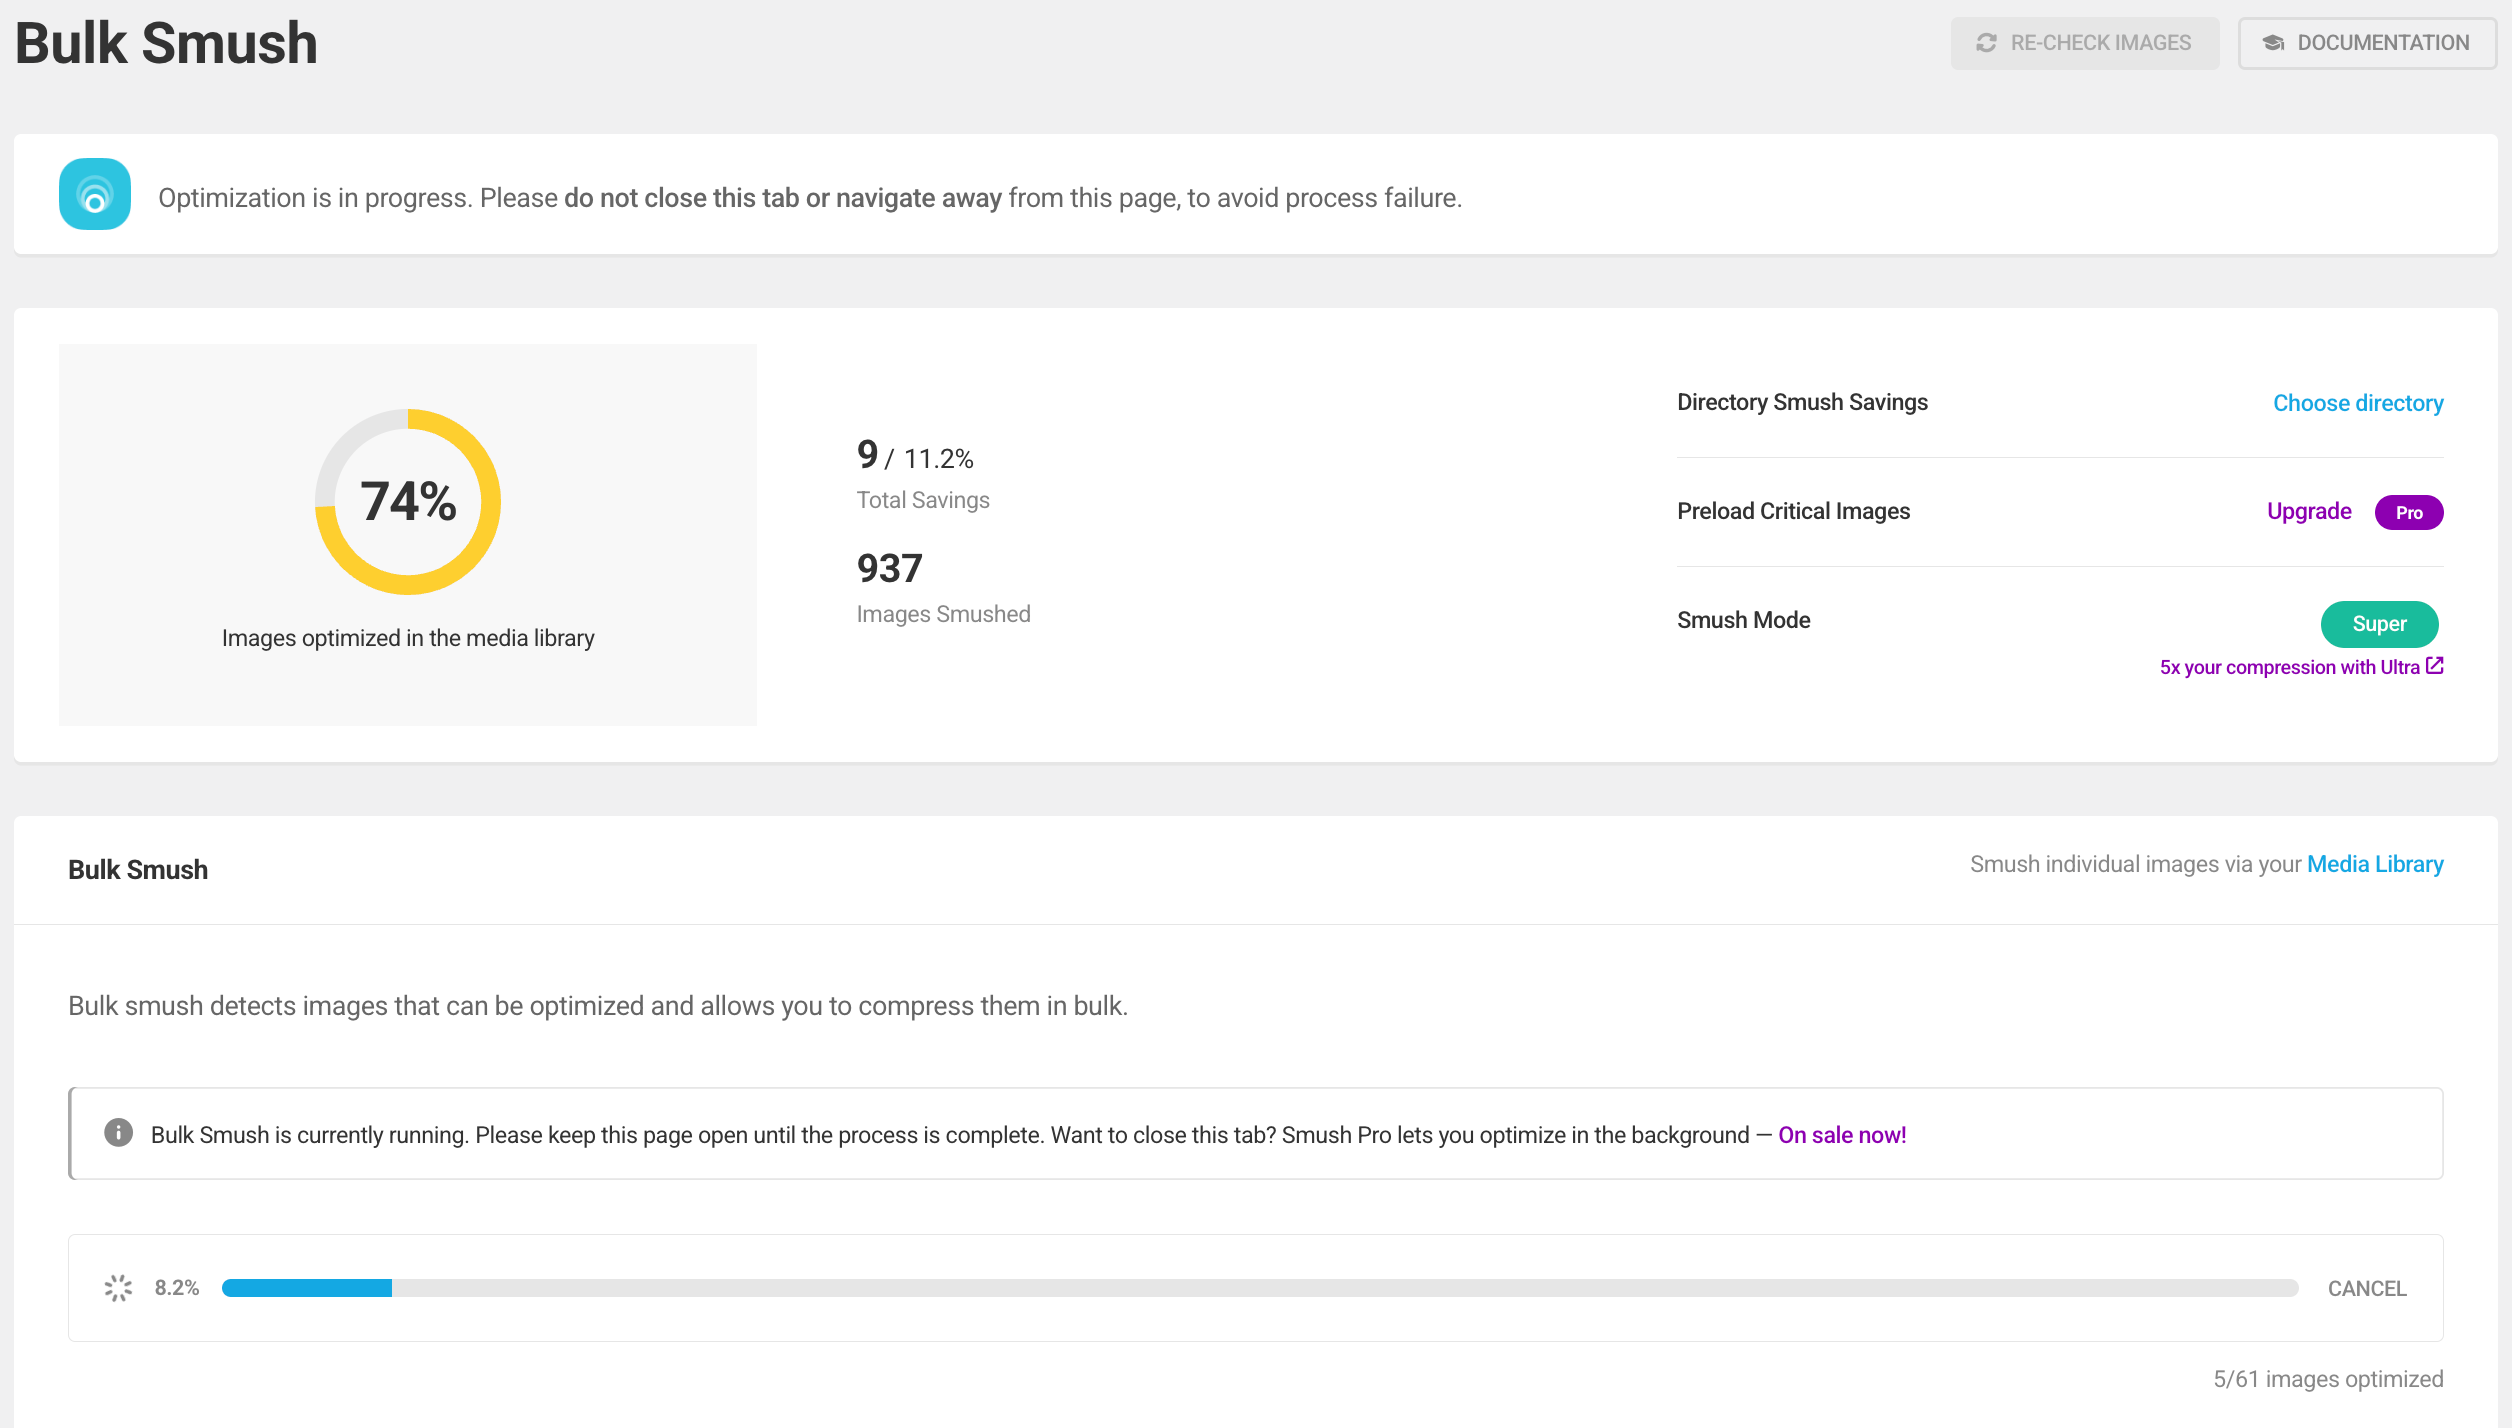
Task: Click the 5/61 images optimized text
Action: 2327,1379
